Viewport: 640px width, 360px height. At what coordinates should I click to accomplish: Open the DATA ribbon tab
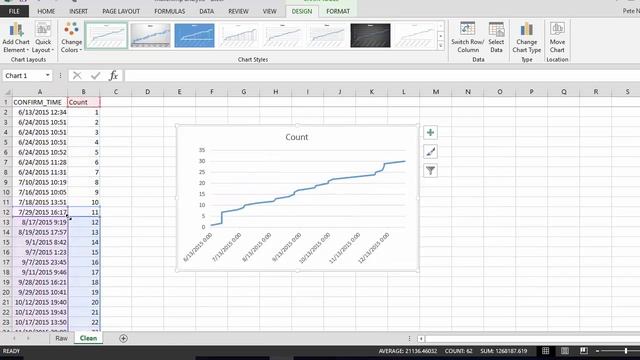(207, 11)
